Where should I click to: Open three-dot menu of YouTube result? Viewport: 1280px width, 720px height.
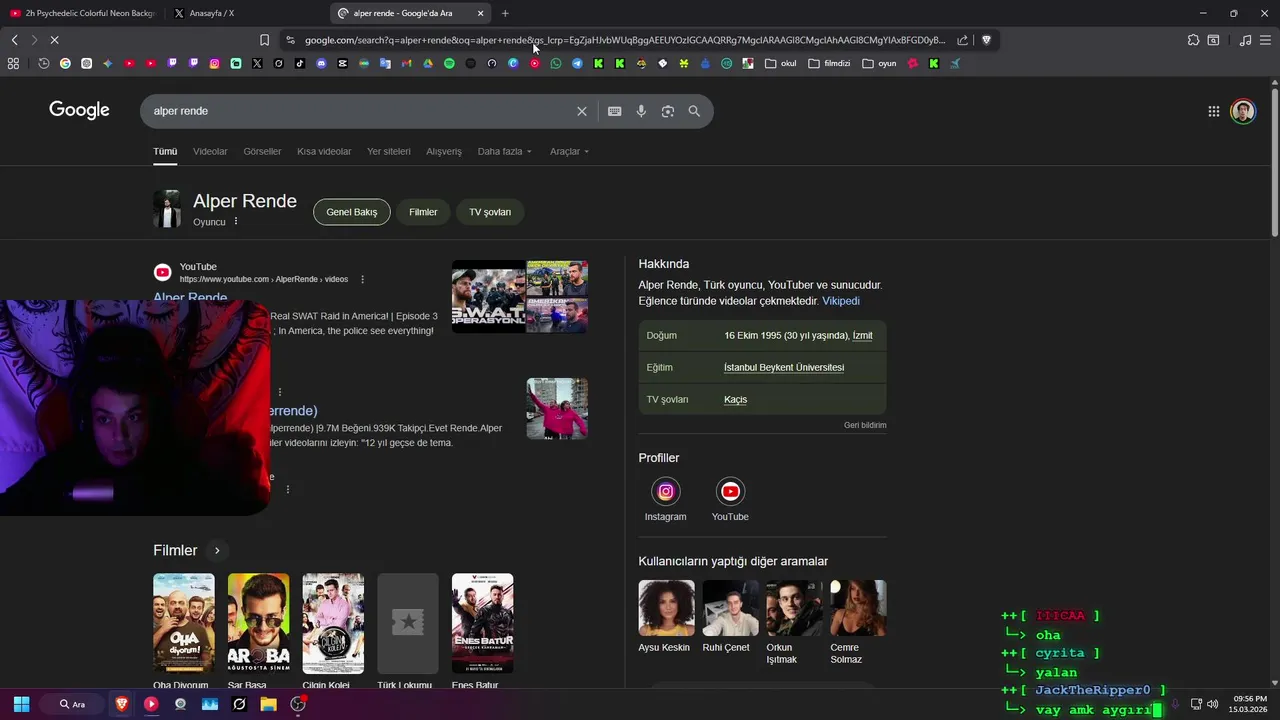362,279
